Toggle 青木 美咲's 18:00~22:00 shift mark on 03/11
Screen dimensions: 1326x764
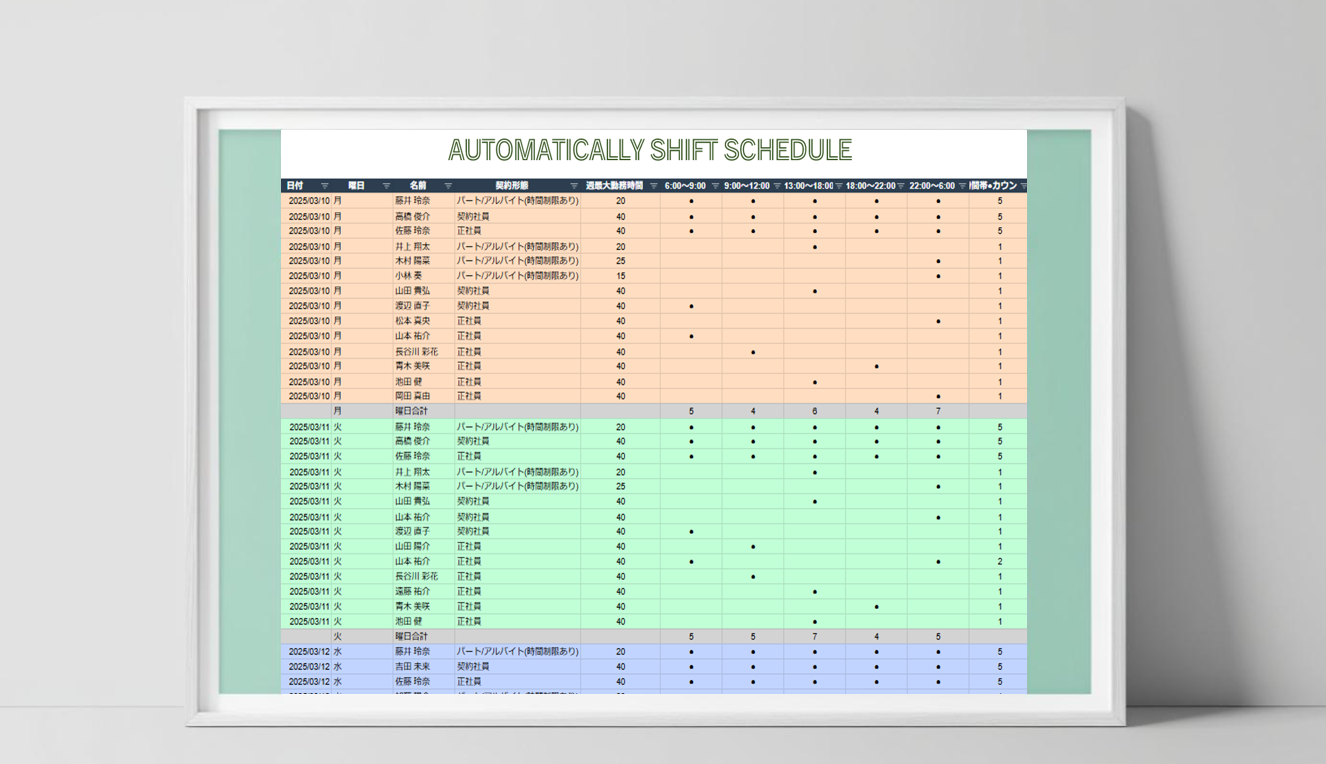click(x=877, y=606)
